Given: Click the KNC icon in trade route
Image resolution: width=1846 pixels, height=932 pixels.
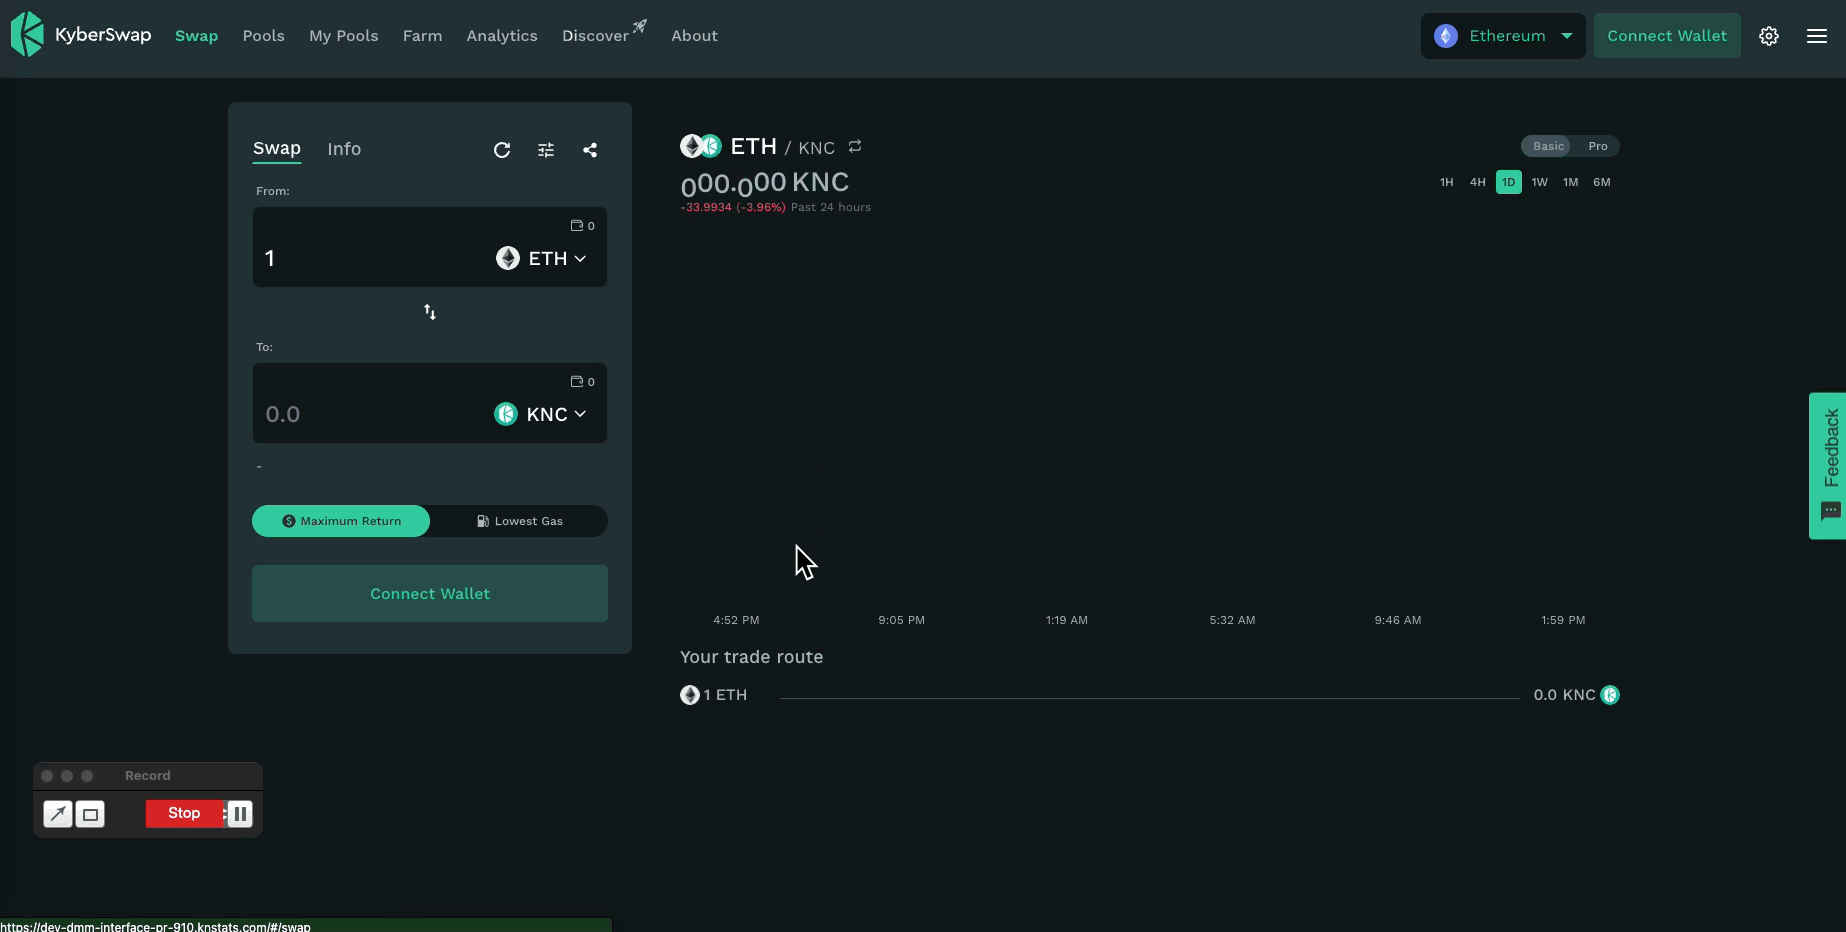Looking at the screenshot, I should pos(1610,695).
